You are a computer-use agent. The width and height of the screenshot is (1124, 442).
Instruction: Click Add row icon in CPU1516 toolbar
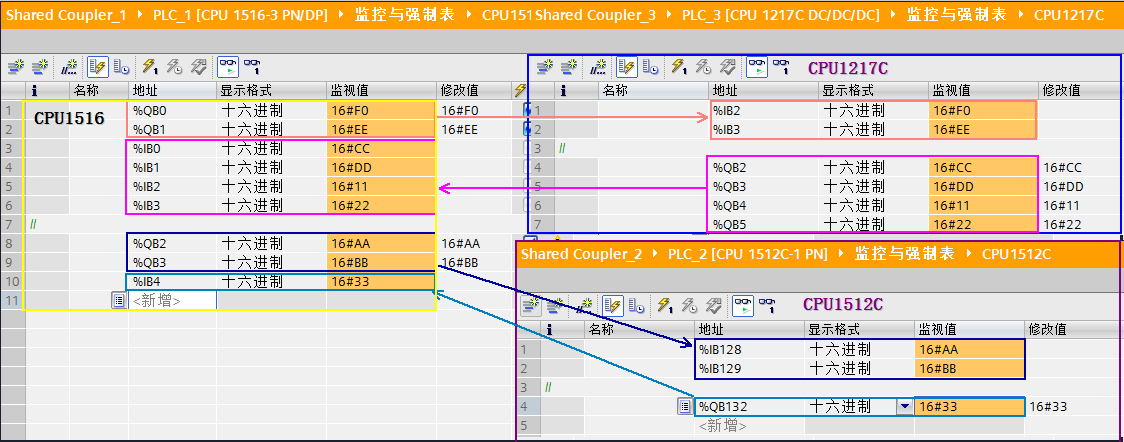pos(39,67)
